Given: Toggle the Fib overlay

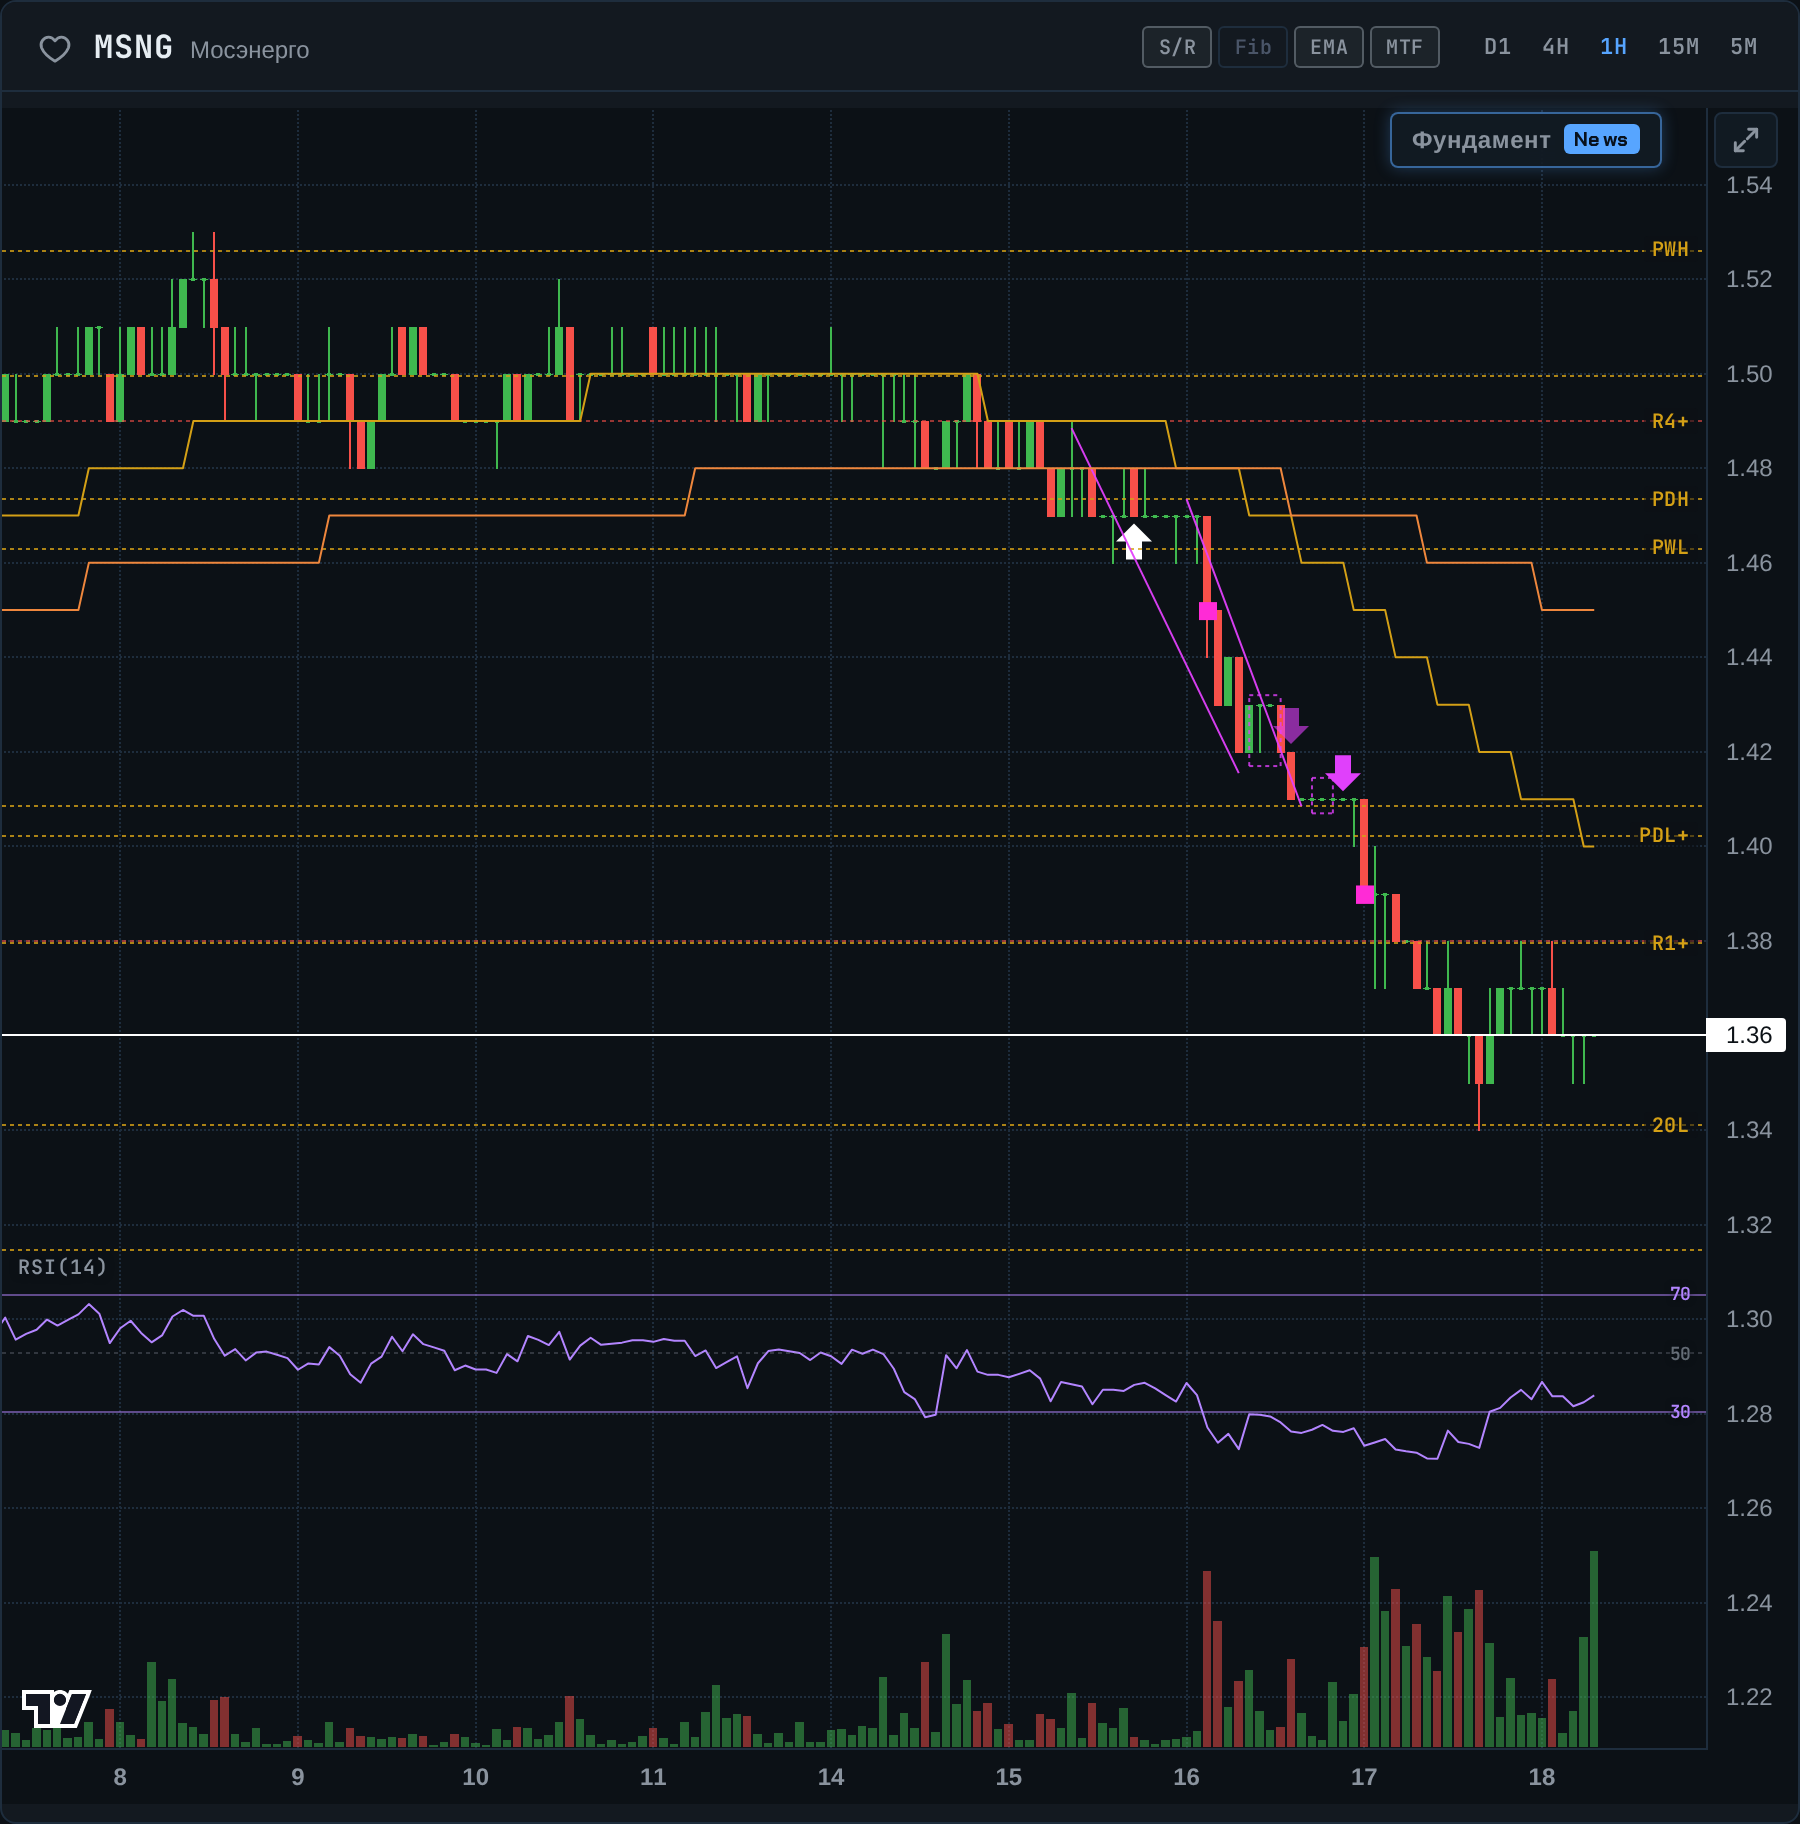Looking at the screenshot, I should 1253,47.
